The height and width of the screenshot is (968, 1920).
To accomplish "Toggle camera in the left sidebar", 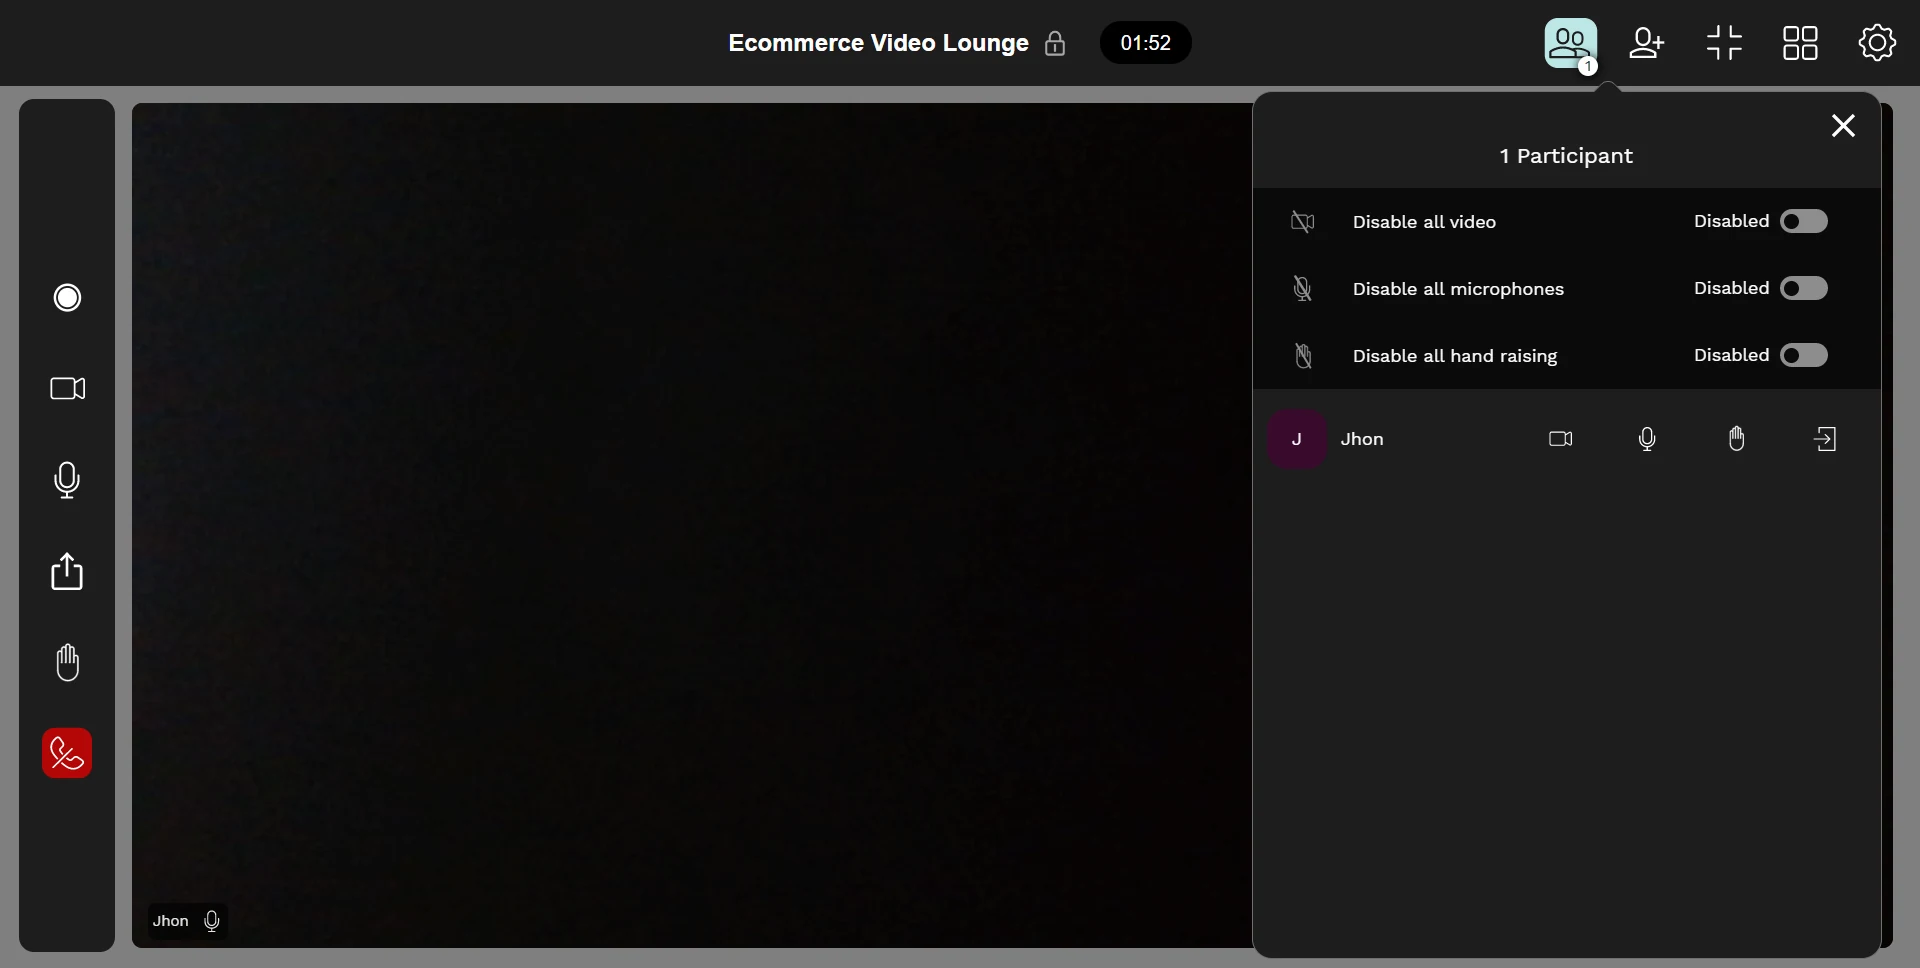I will (67, 389).
